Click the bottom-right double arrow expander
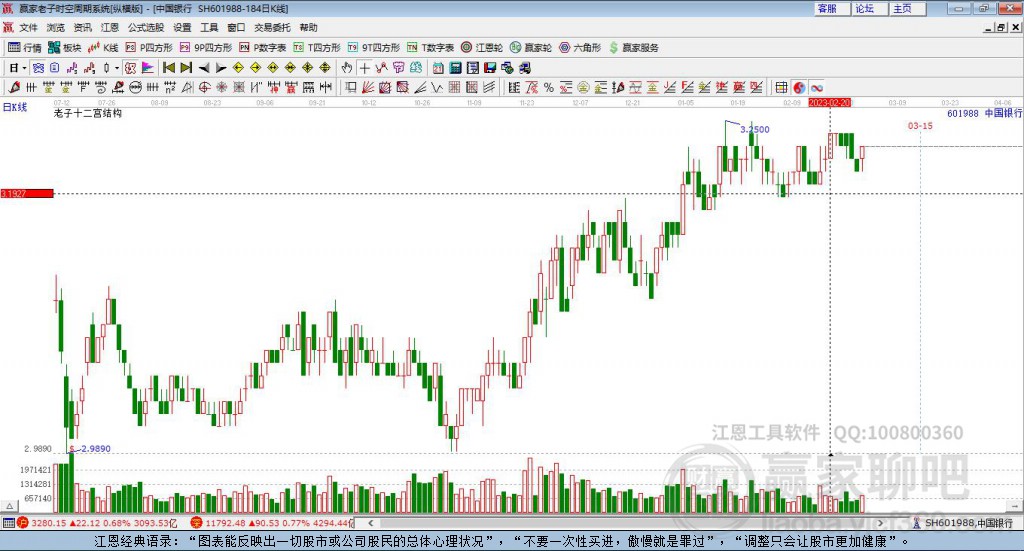This screenshot has height=551, width=1024. click(1015, 506)
